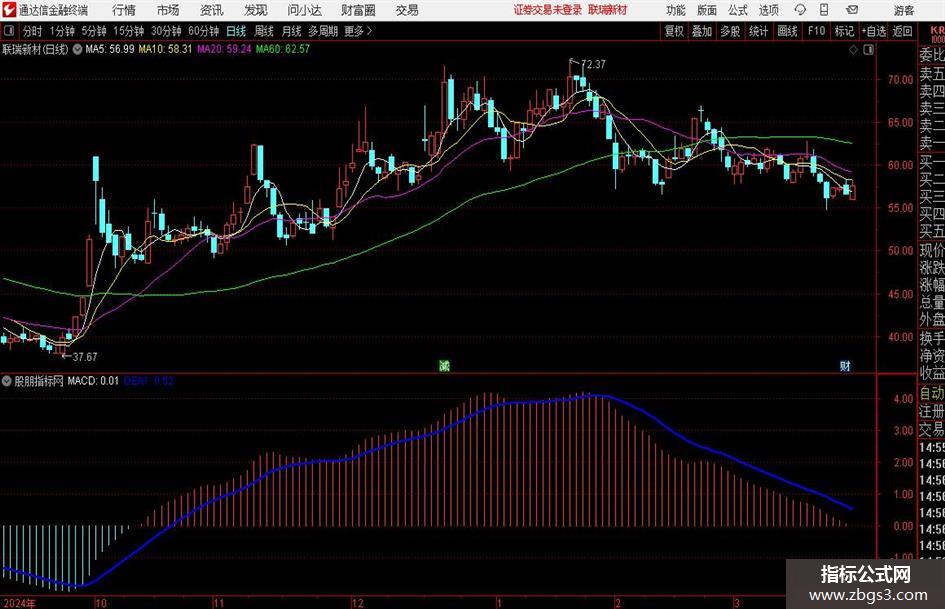Open the 资讯 menu
The width and height of the screenshot is (945, 609).
click(212, 10)
